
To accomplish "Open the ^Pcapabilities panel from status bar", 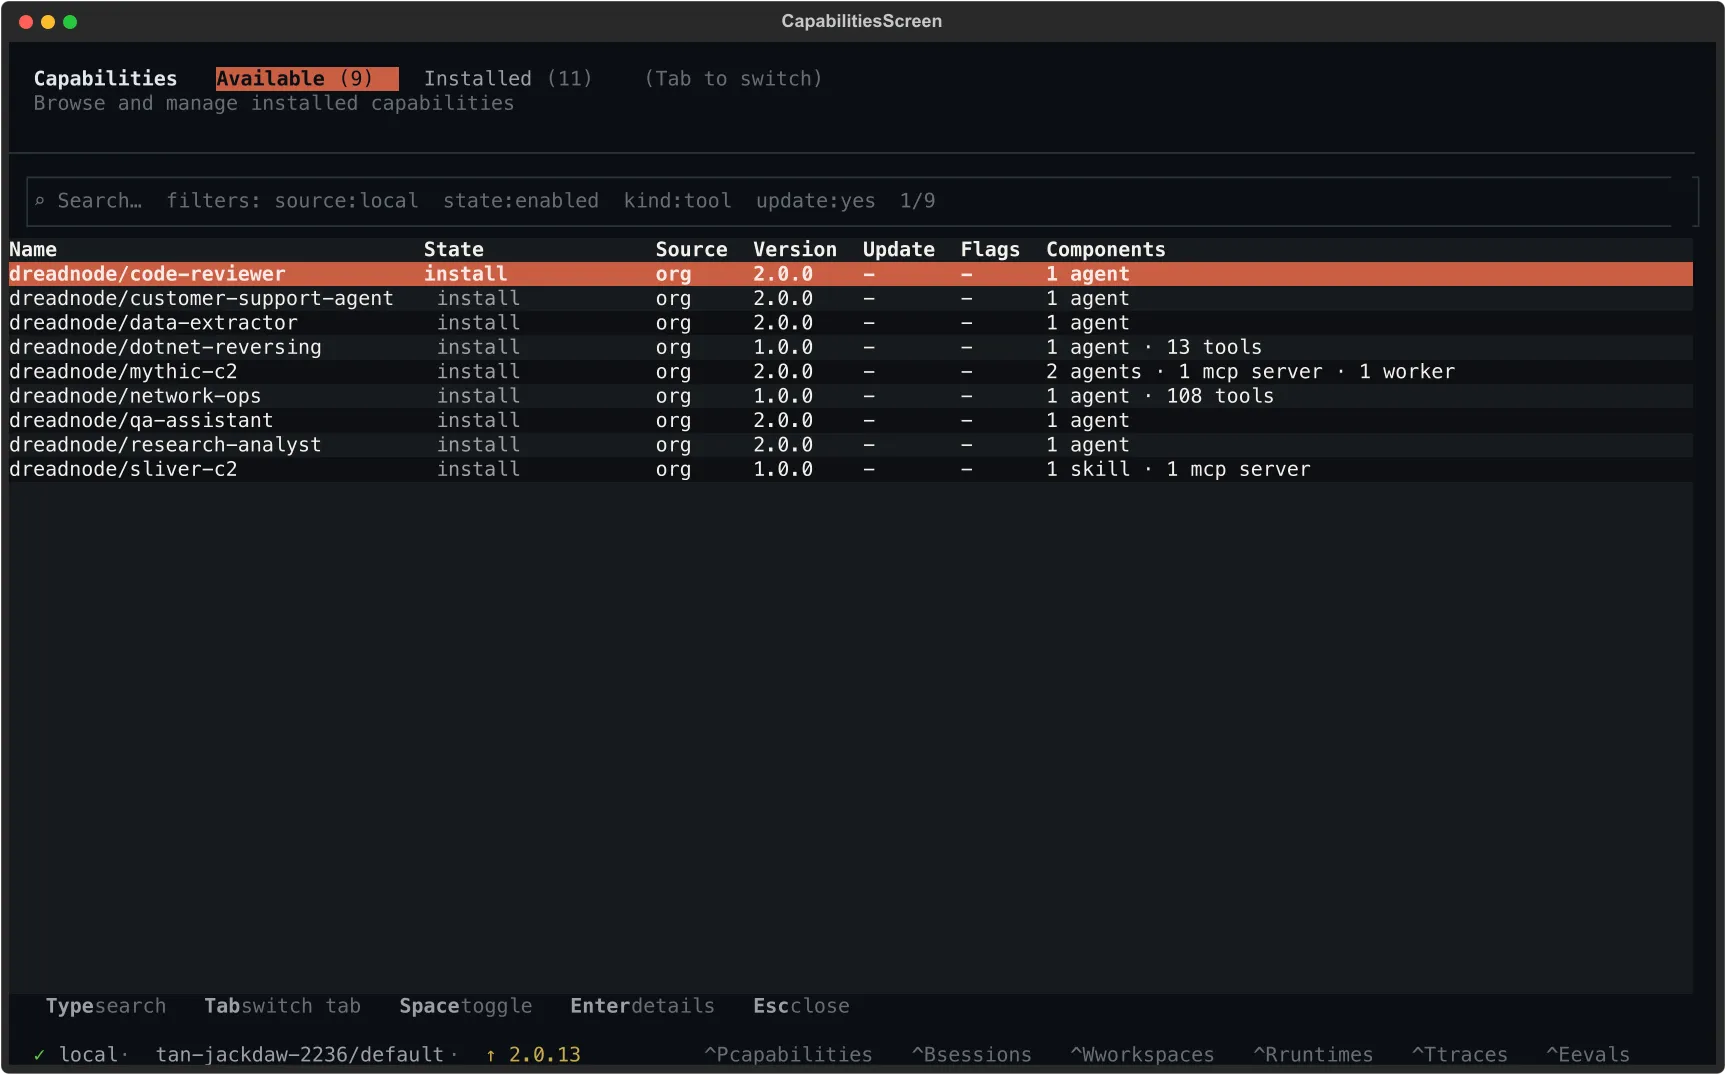I will click(788, 1054).
